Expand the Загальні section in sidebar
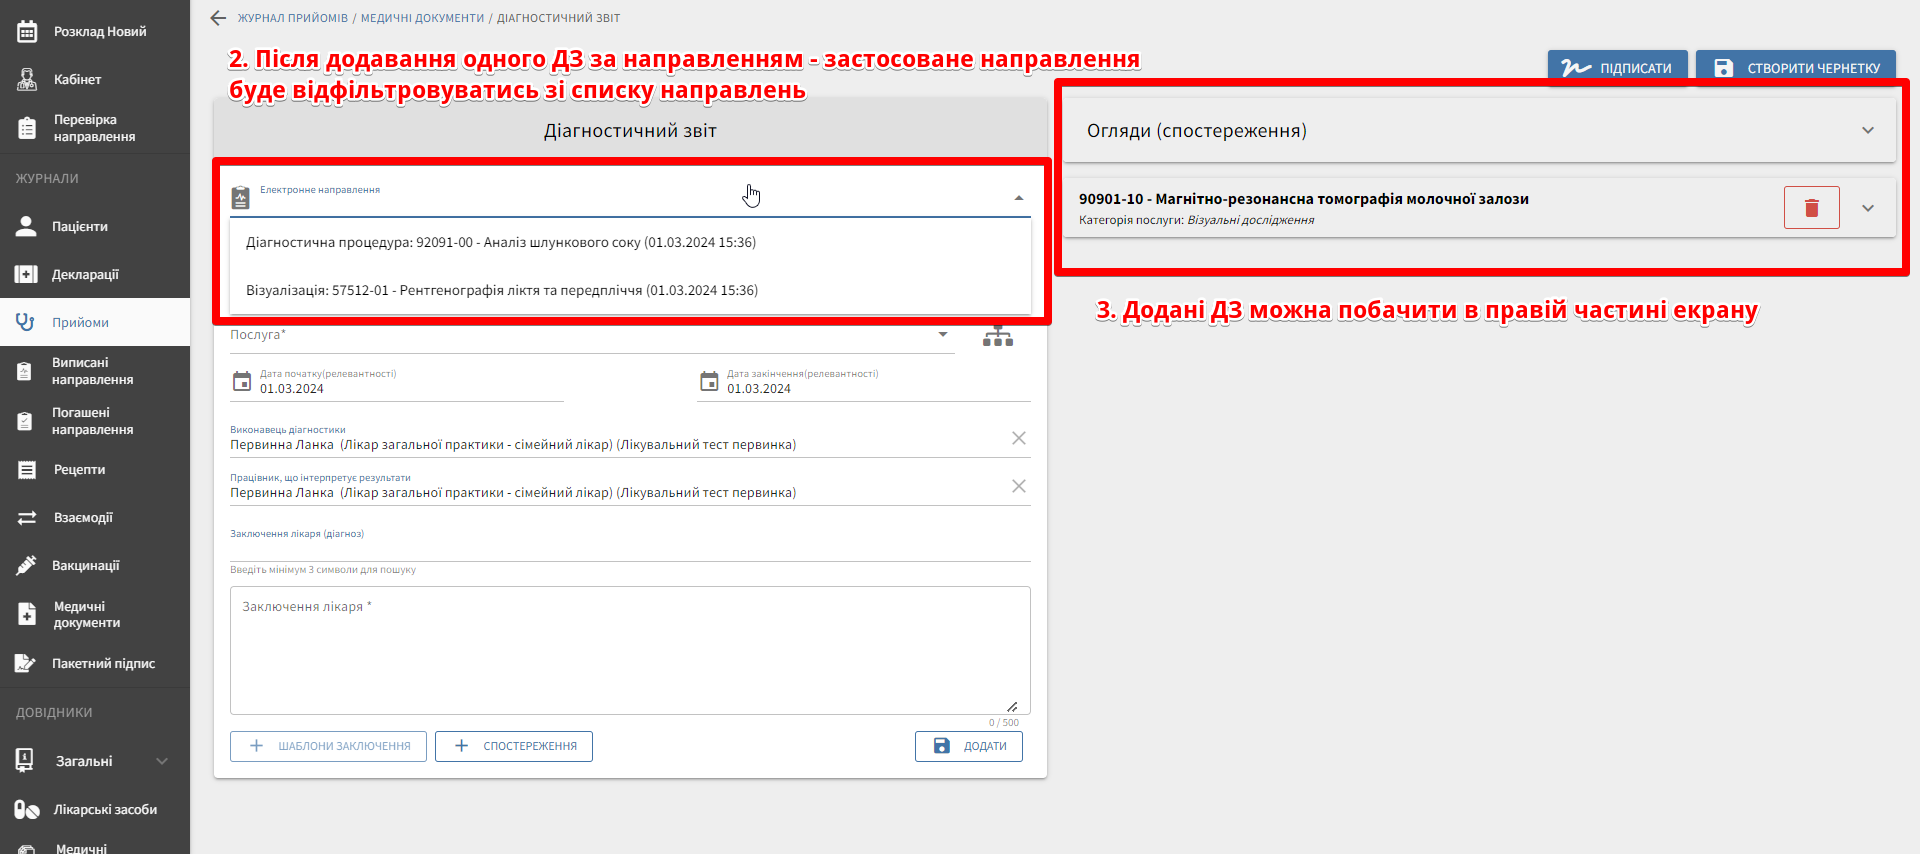This screenshot has height=854, width=1920. tap(162, 761)
